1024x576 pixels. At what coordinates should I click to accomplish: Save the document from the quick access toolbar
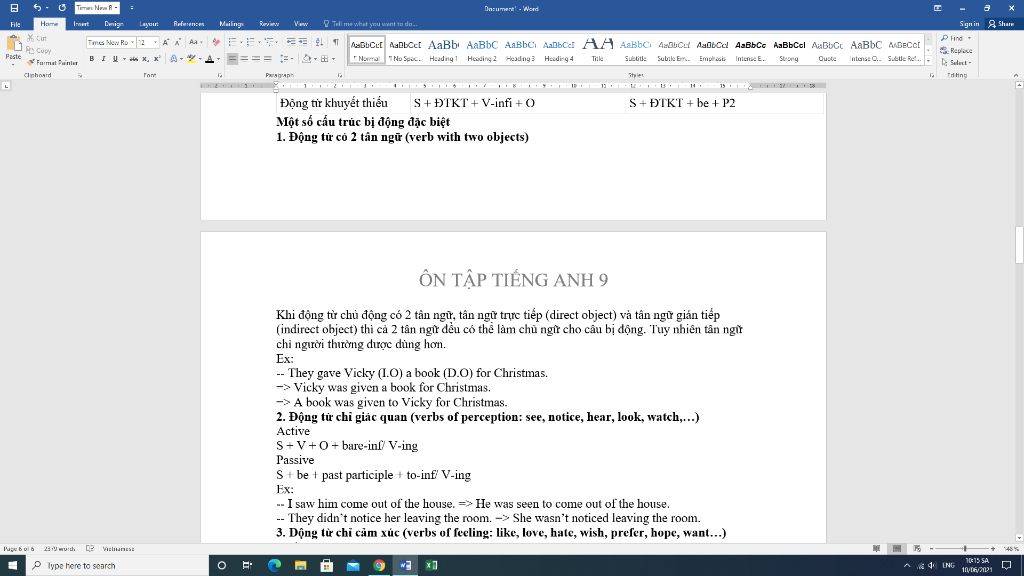pos(14,8)
